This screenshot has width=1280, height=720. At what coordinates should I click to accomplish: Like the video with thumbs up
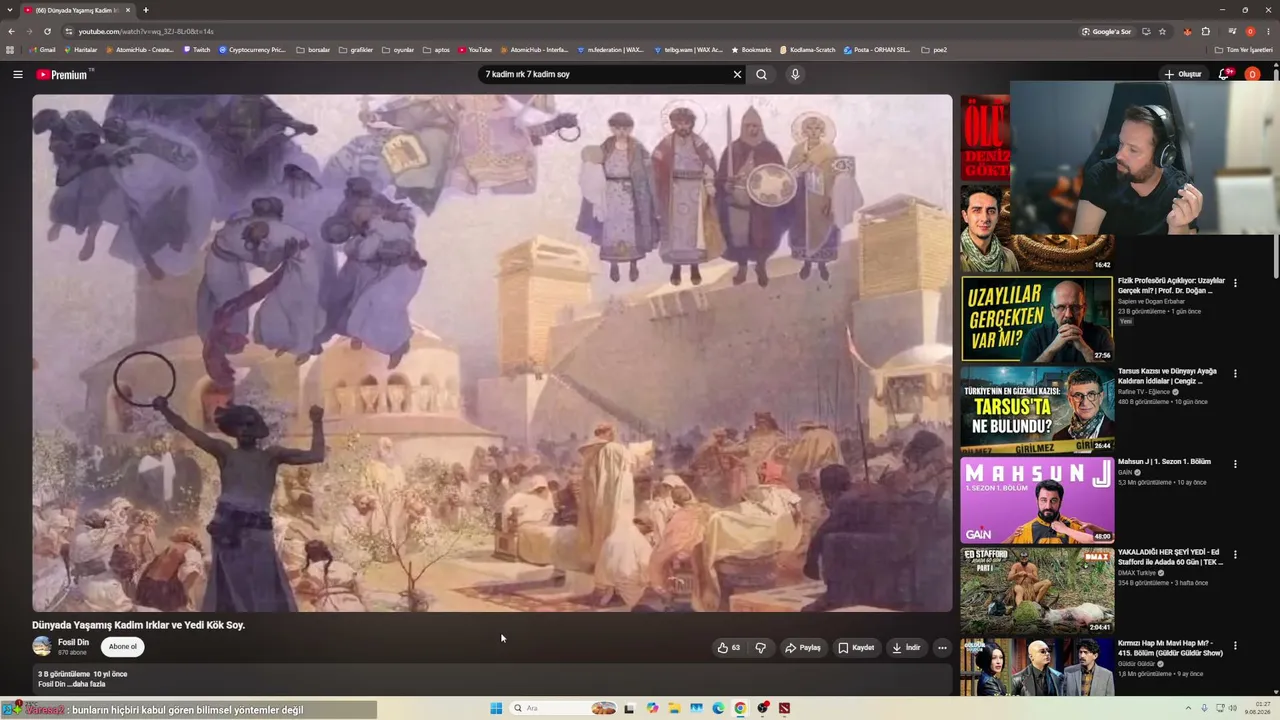click(x=729, y=648)
